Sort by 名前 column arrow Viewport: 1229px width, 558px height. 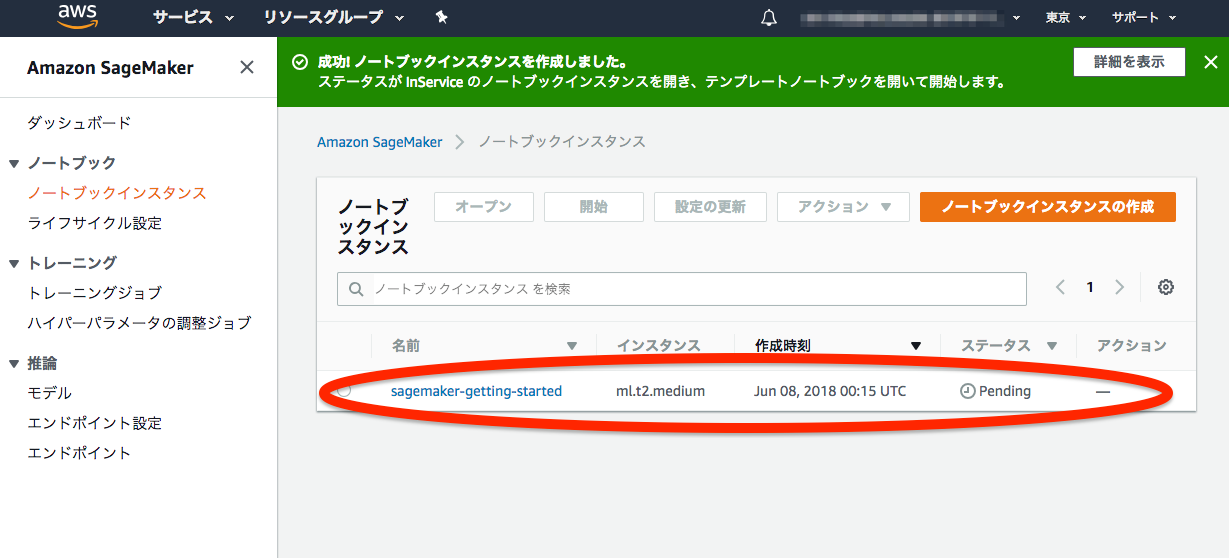(572, 346)
